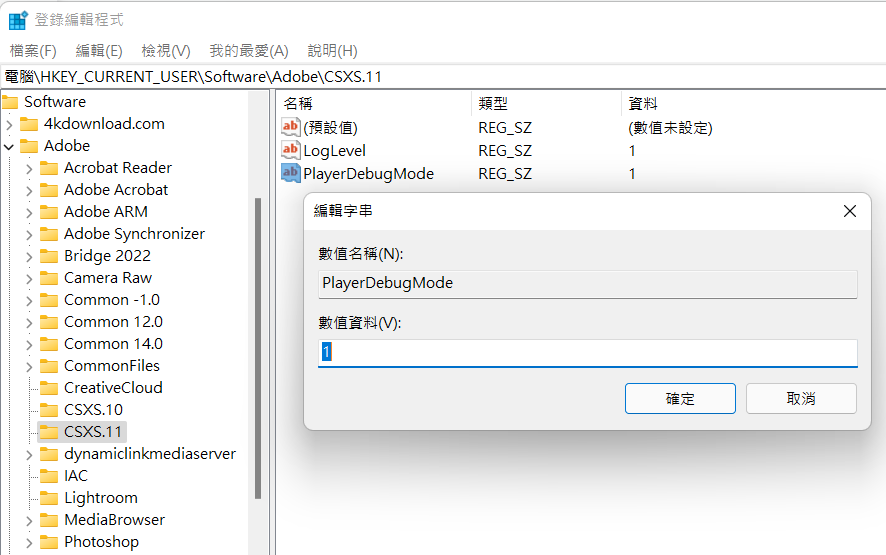Click the (預設值) string value icon
The height and width of the screenshot is (555, 886).
(290, 127)
